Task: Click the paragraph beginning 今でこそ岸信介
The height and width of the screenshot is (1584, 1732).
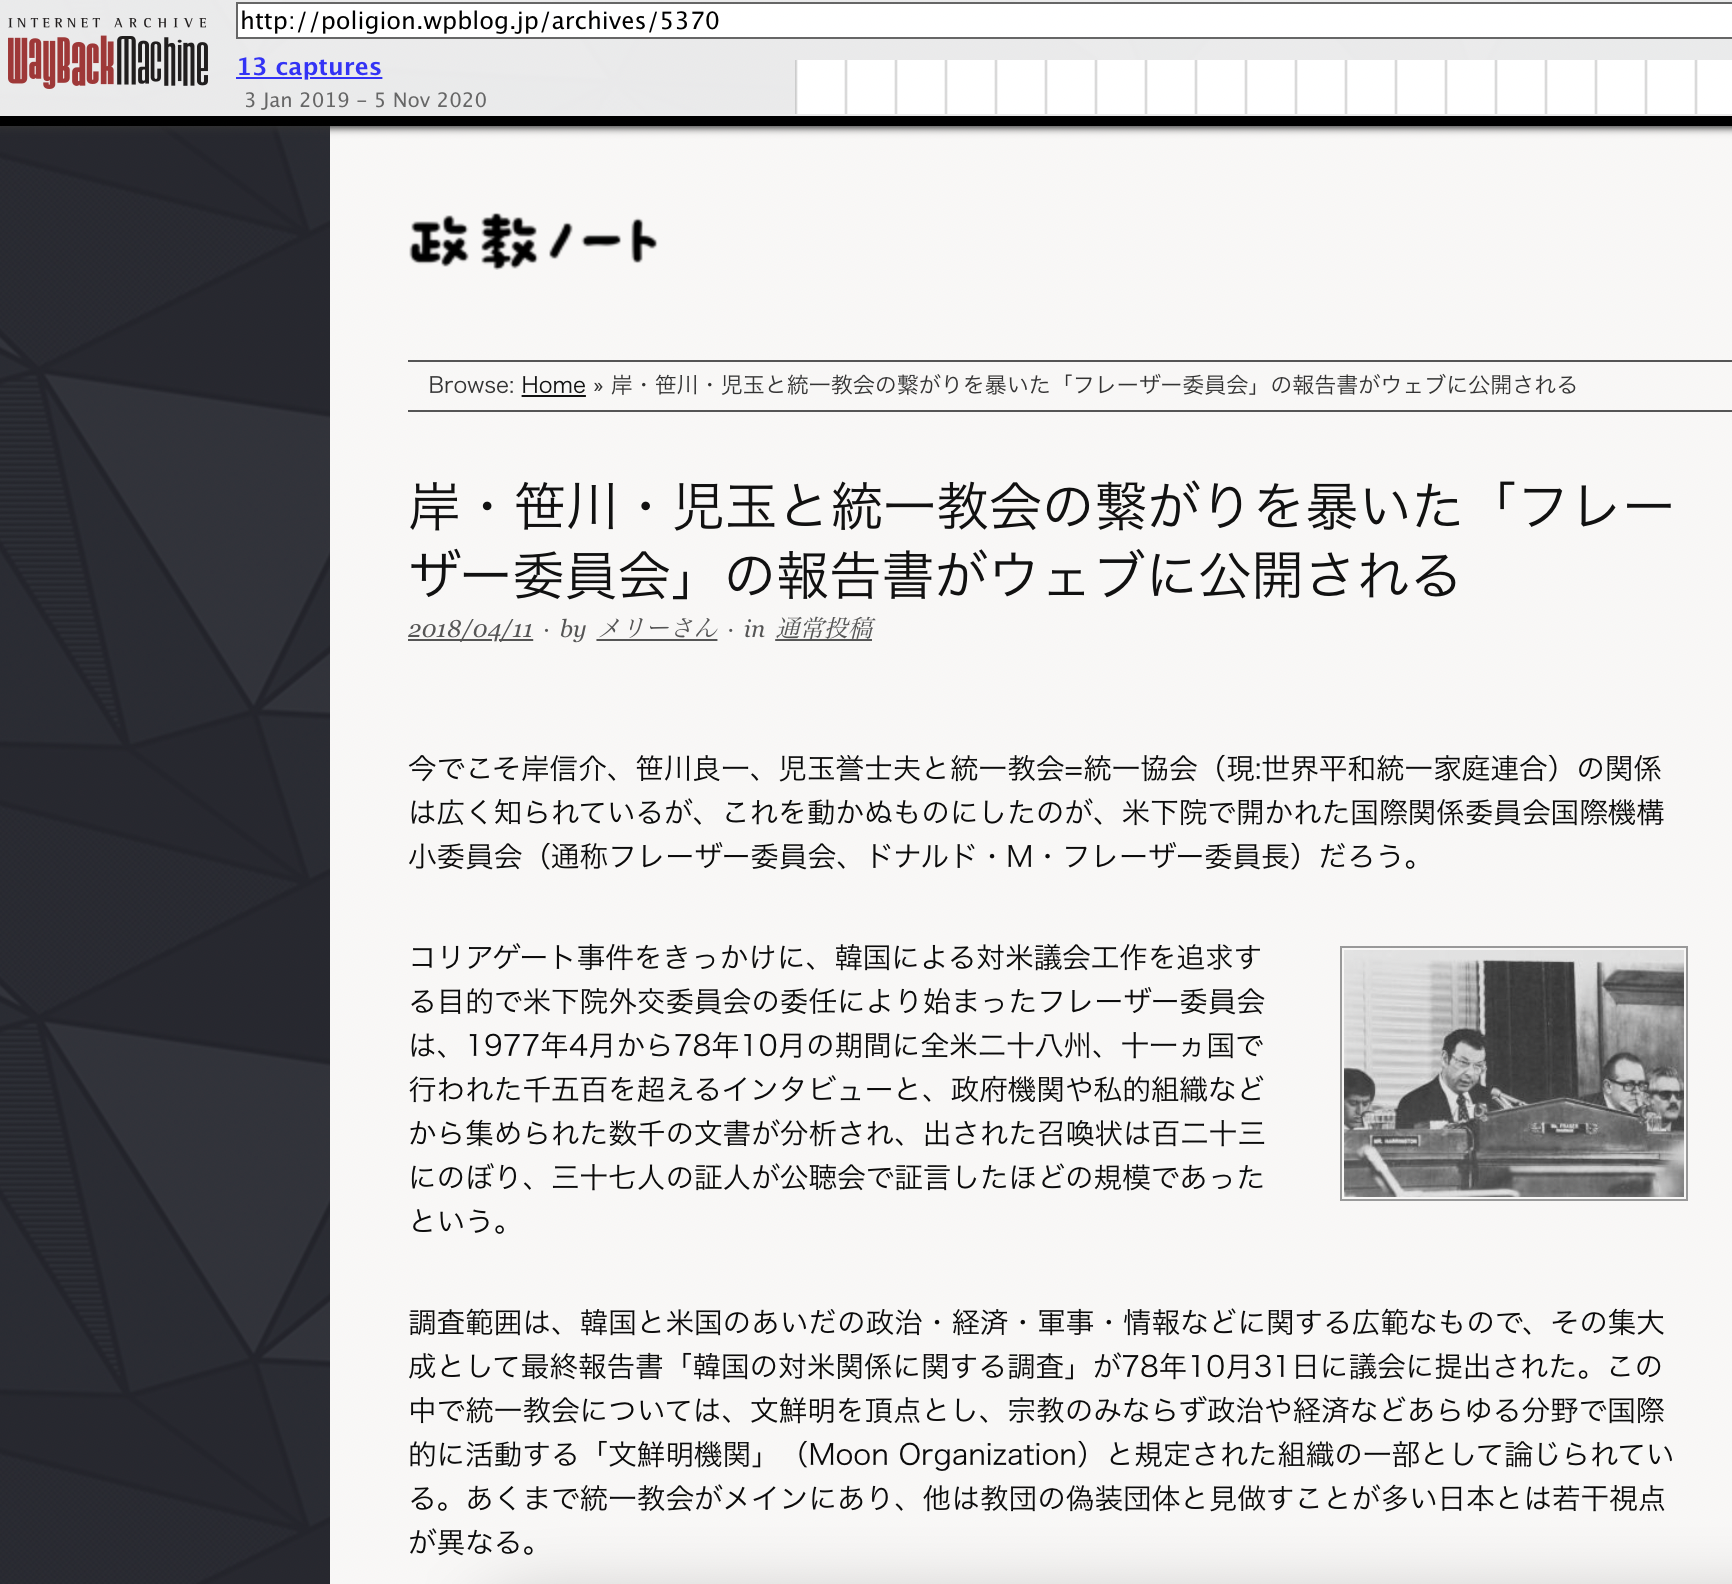Action: 1036,812
